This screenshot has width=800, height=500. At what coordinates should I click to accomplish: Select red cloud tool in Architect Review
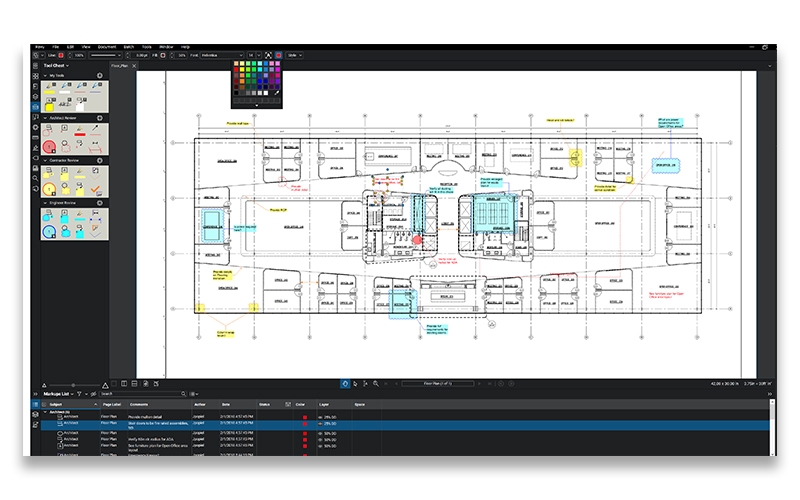click(x=65, y=146)
